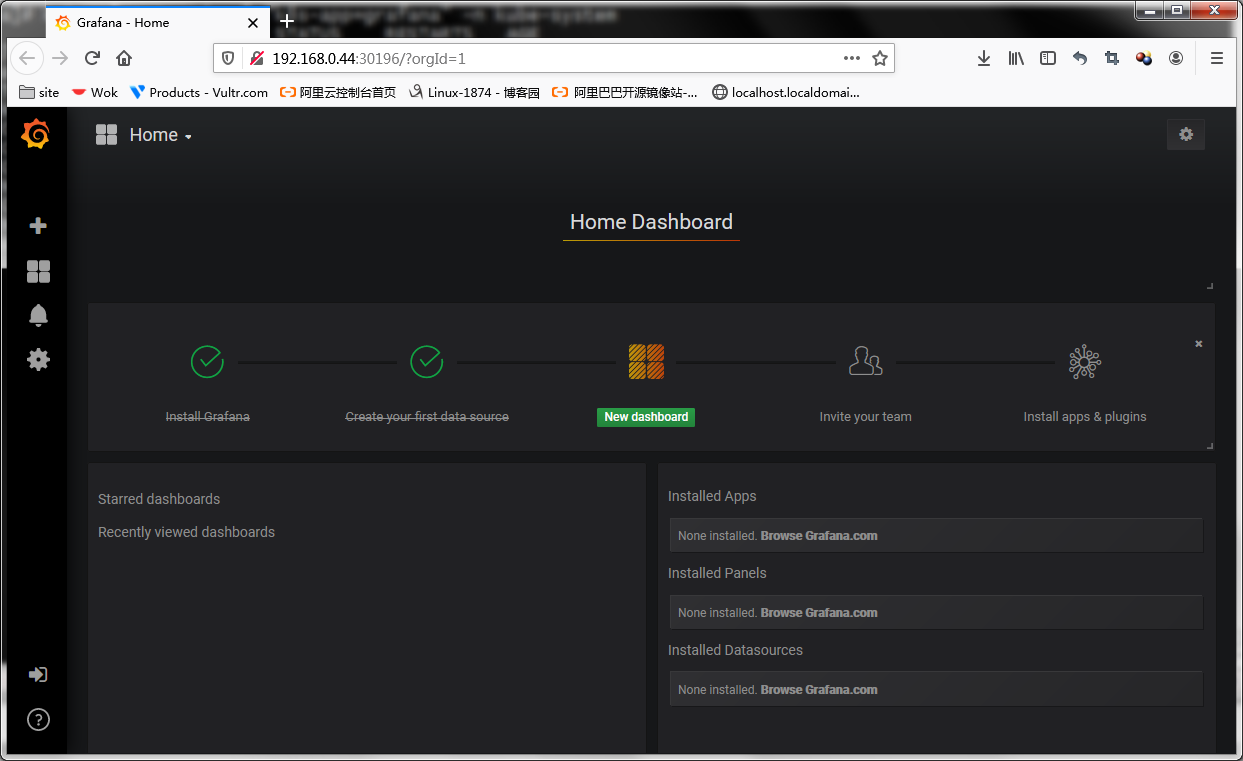Viewport: 1243px width, 761px height.
Task: Click the Recently viewed dashboards heading
Action: pyautogui.click(x=186, y=532)
